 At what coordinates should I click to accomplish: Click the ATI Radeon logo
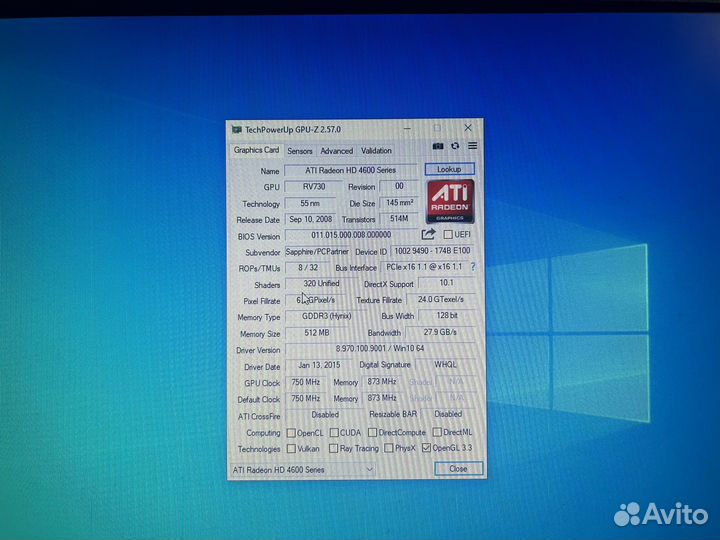tap(450, 201)
